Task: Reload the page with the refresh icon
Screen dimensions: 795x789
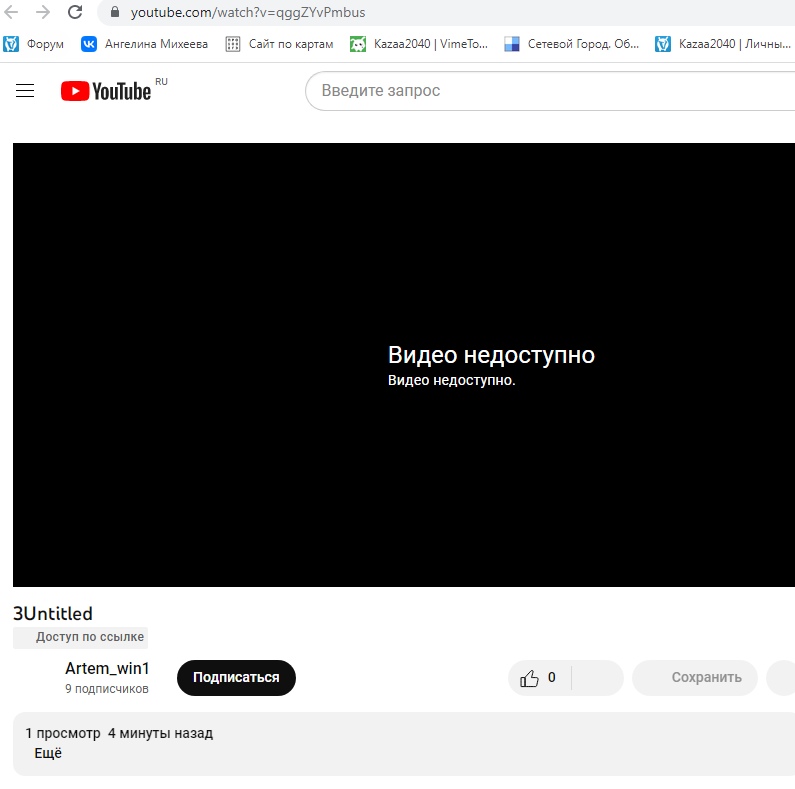Action: [75, 13]
